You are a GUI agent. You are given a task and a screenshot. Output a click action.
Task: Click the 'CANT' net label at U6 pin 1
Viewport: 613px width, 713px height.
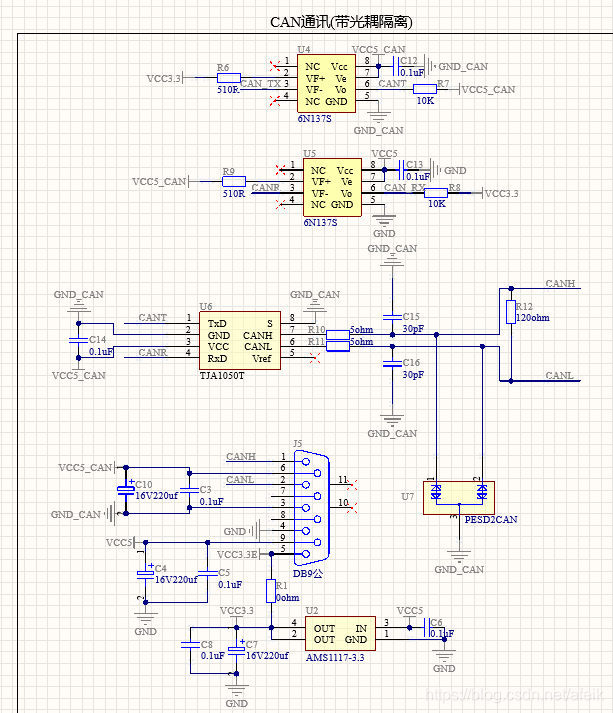click(x=152, y=317)
